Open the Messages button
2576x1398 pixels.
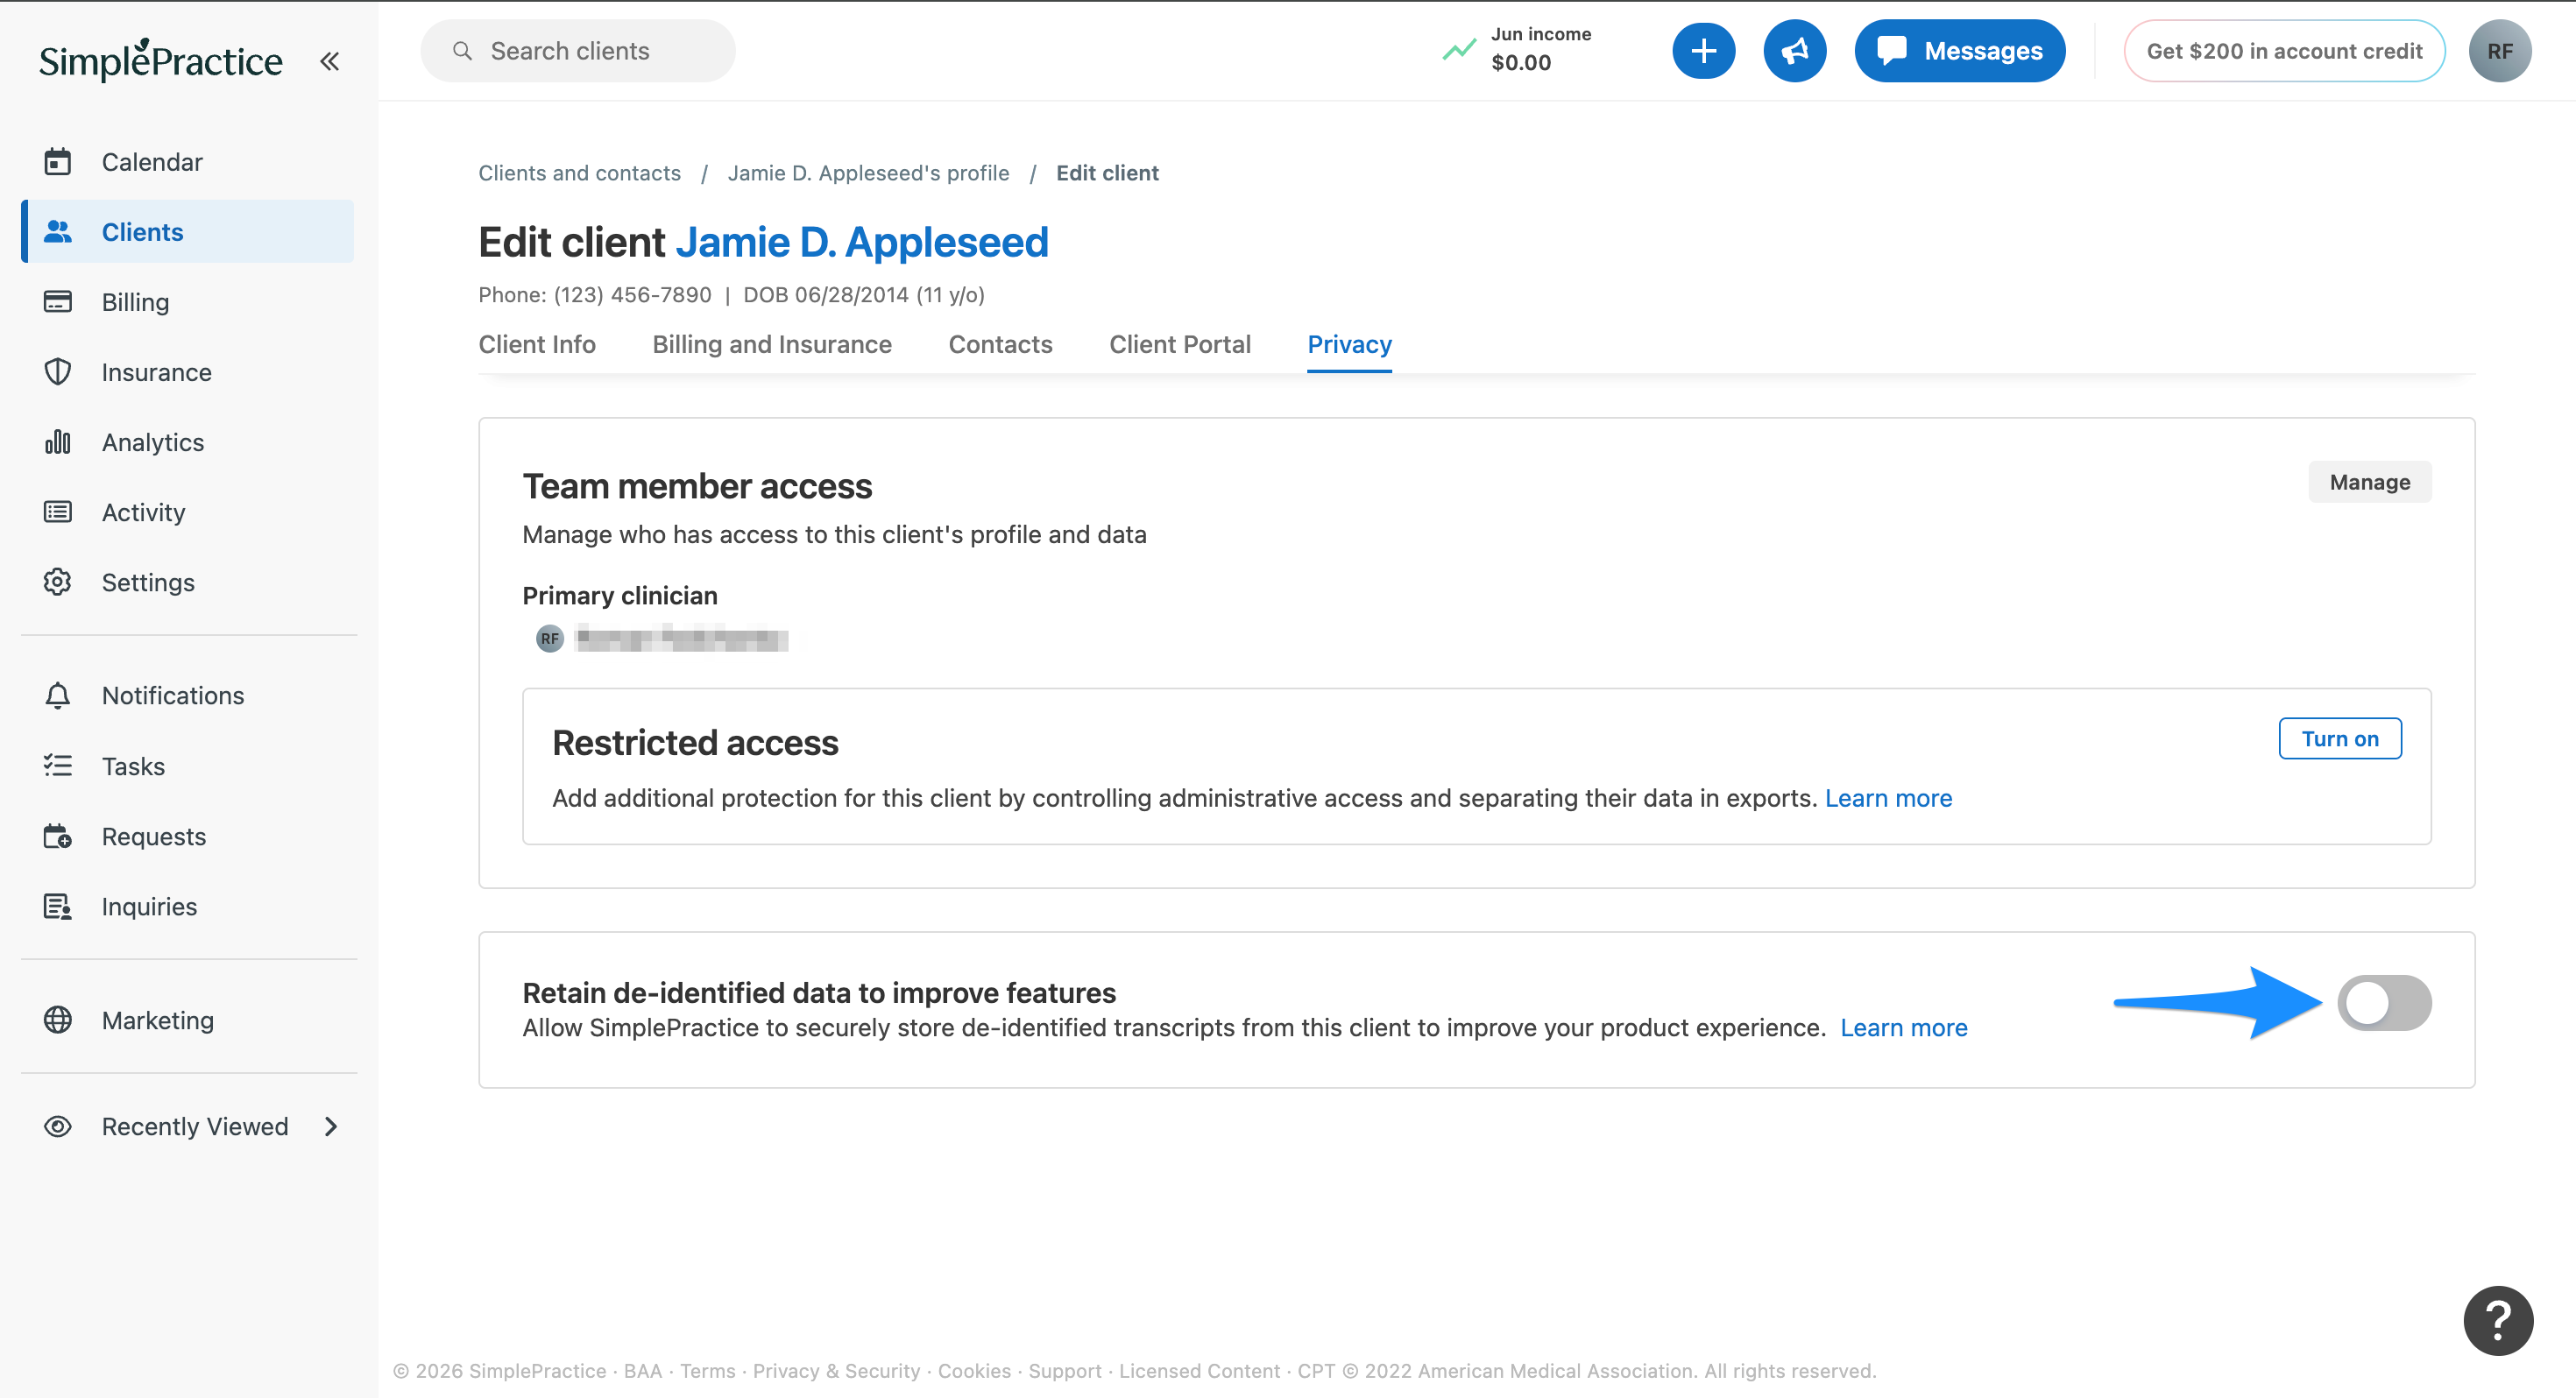pos(1959,51)
